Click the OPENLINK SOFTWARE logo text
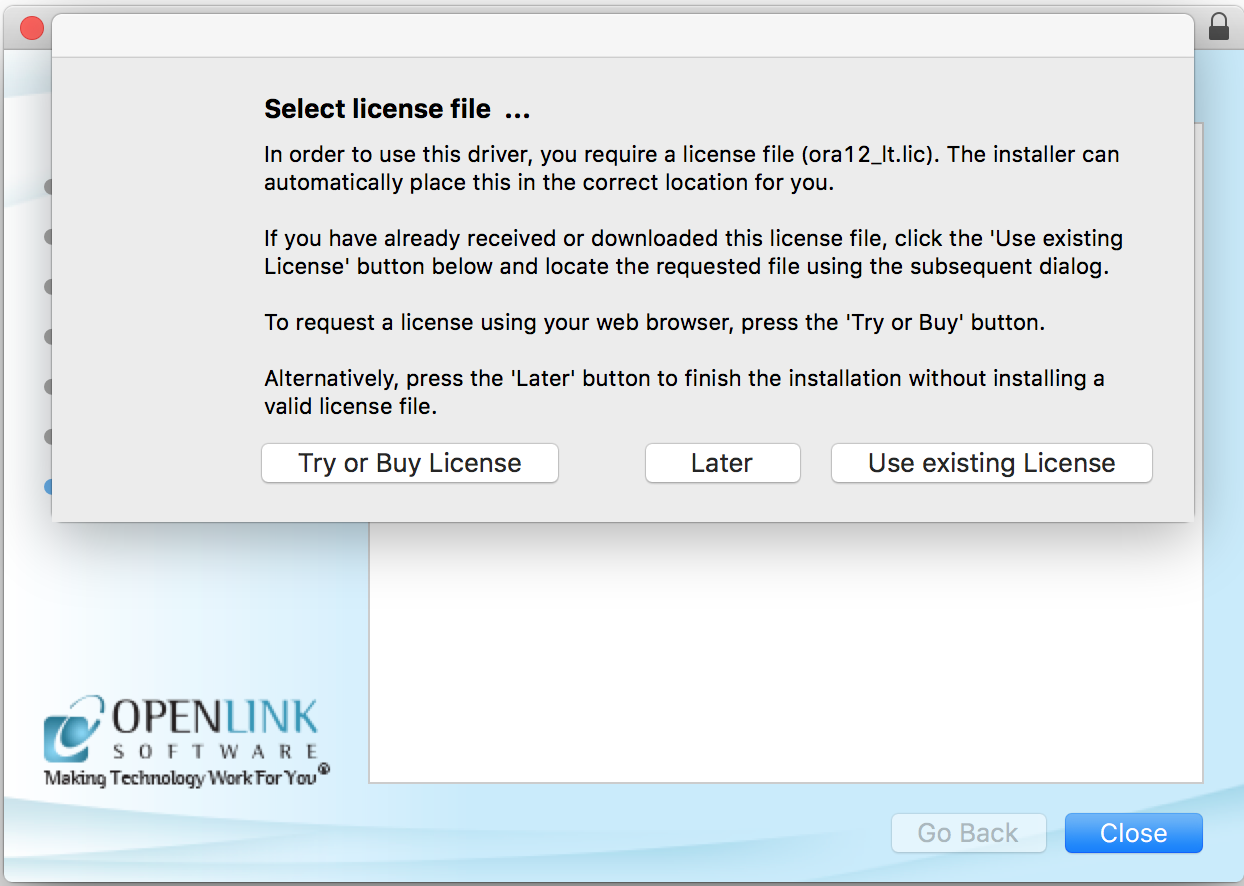 tap(215, 729)
